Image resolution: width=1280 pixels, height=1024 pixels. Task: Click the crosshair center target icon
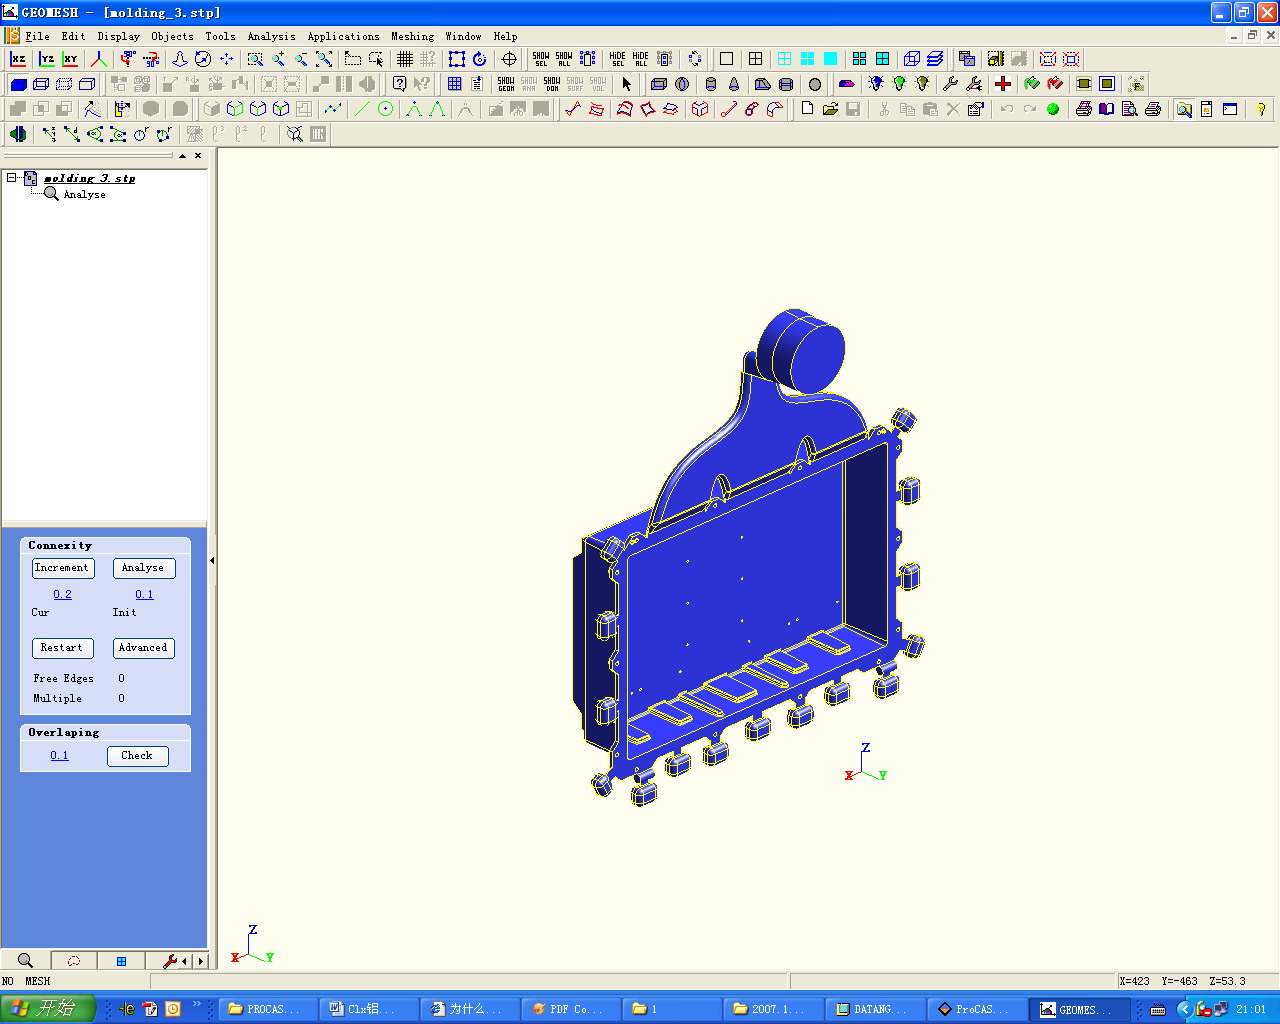click(x=509, y=59)
